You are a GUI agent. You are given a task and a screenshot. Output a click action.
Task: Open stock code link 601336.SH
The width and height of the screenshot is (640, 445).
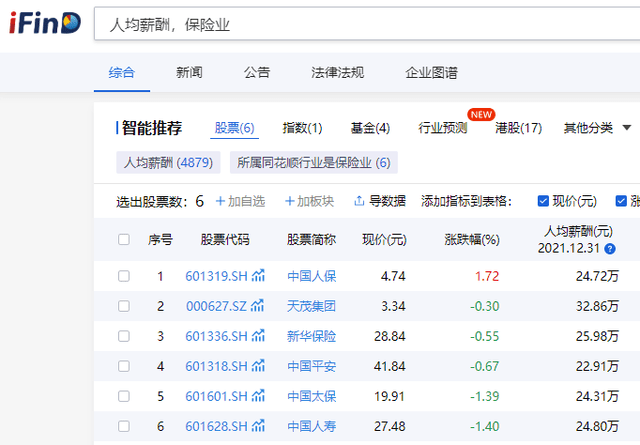216,336
